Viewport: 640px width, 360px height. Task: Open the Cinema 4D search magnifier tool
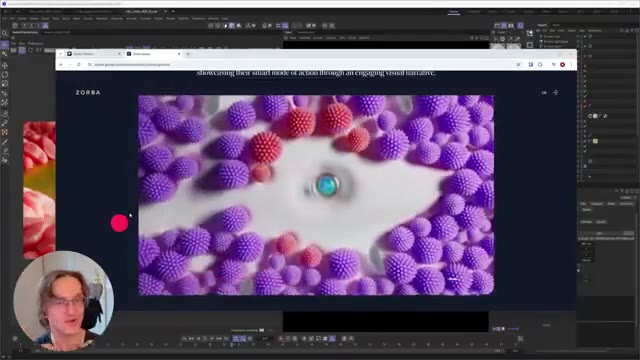coord(5,33)
